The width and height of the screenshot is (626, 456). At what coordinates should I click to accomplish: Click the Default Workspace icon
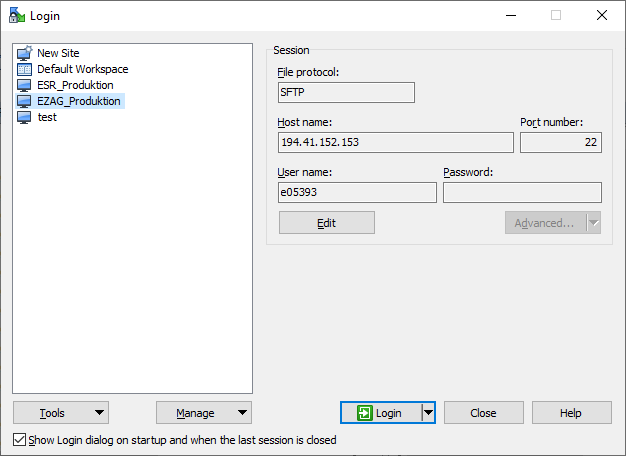pyautogui.click(x=24, y=69)
